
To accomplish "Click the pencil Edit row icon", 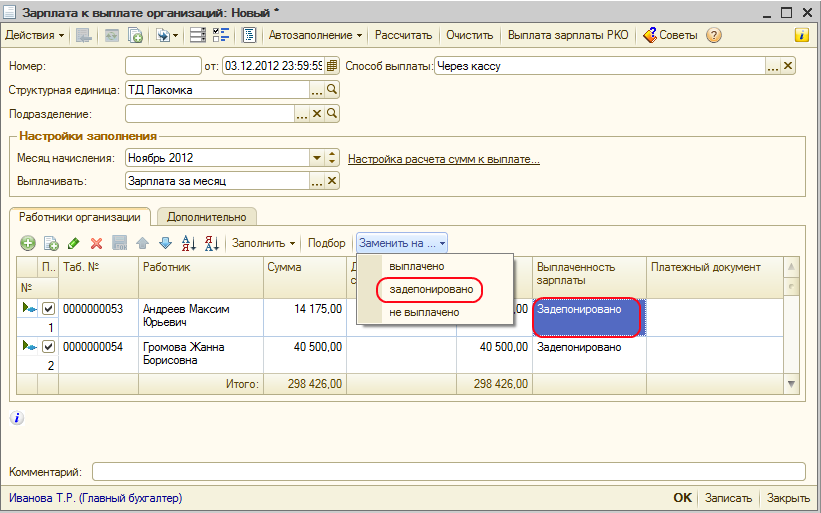I will tap(74, 243).
